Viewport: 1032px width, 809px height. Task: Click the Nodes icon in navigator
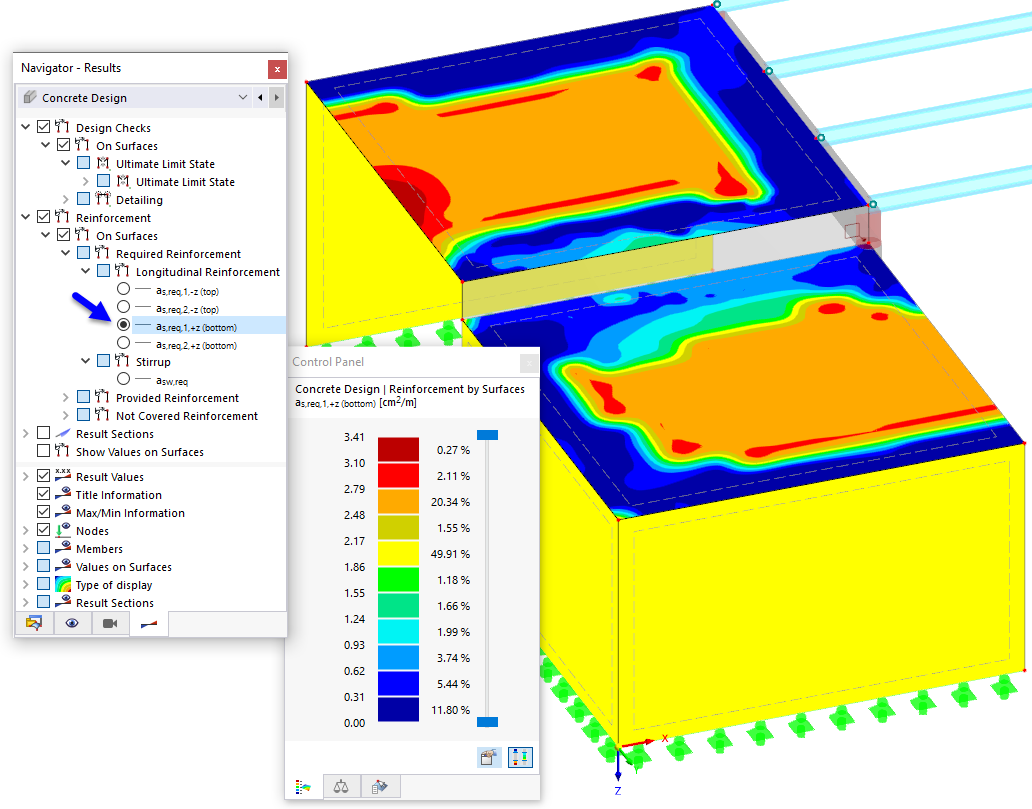63,530
